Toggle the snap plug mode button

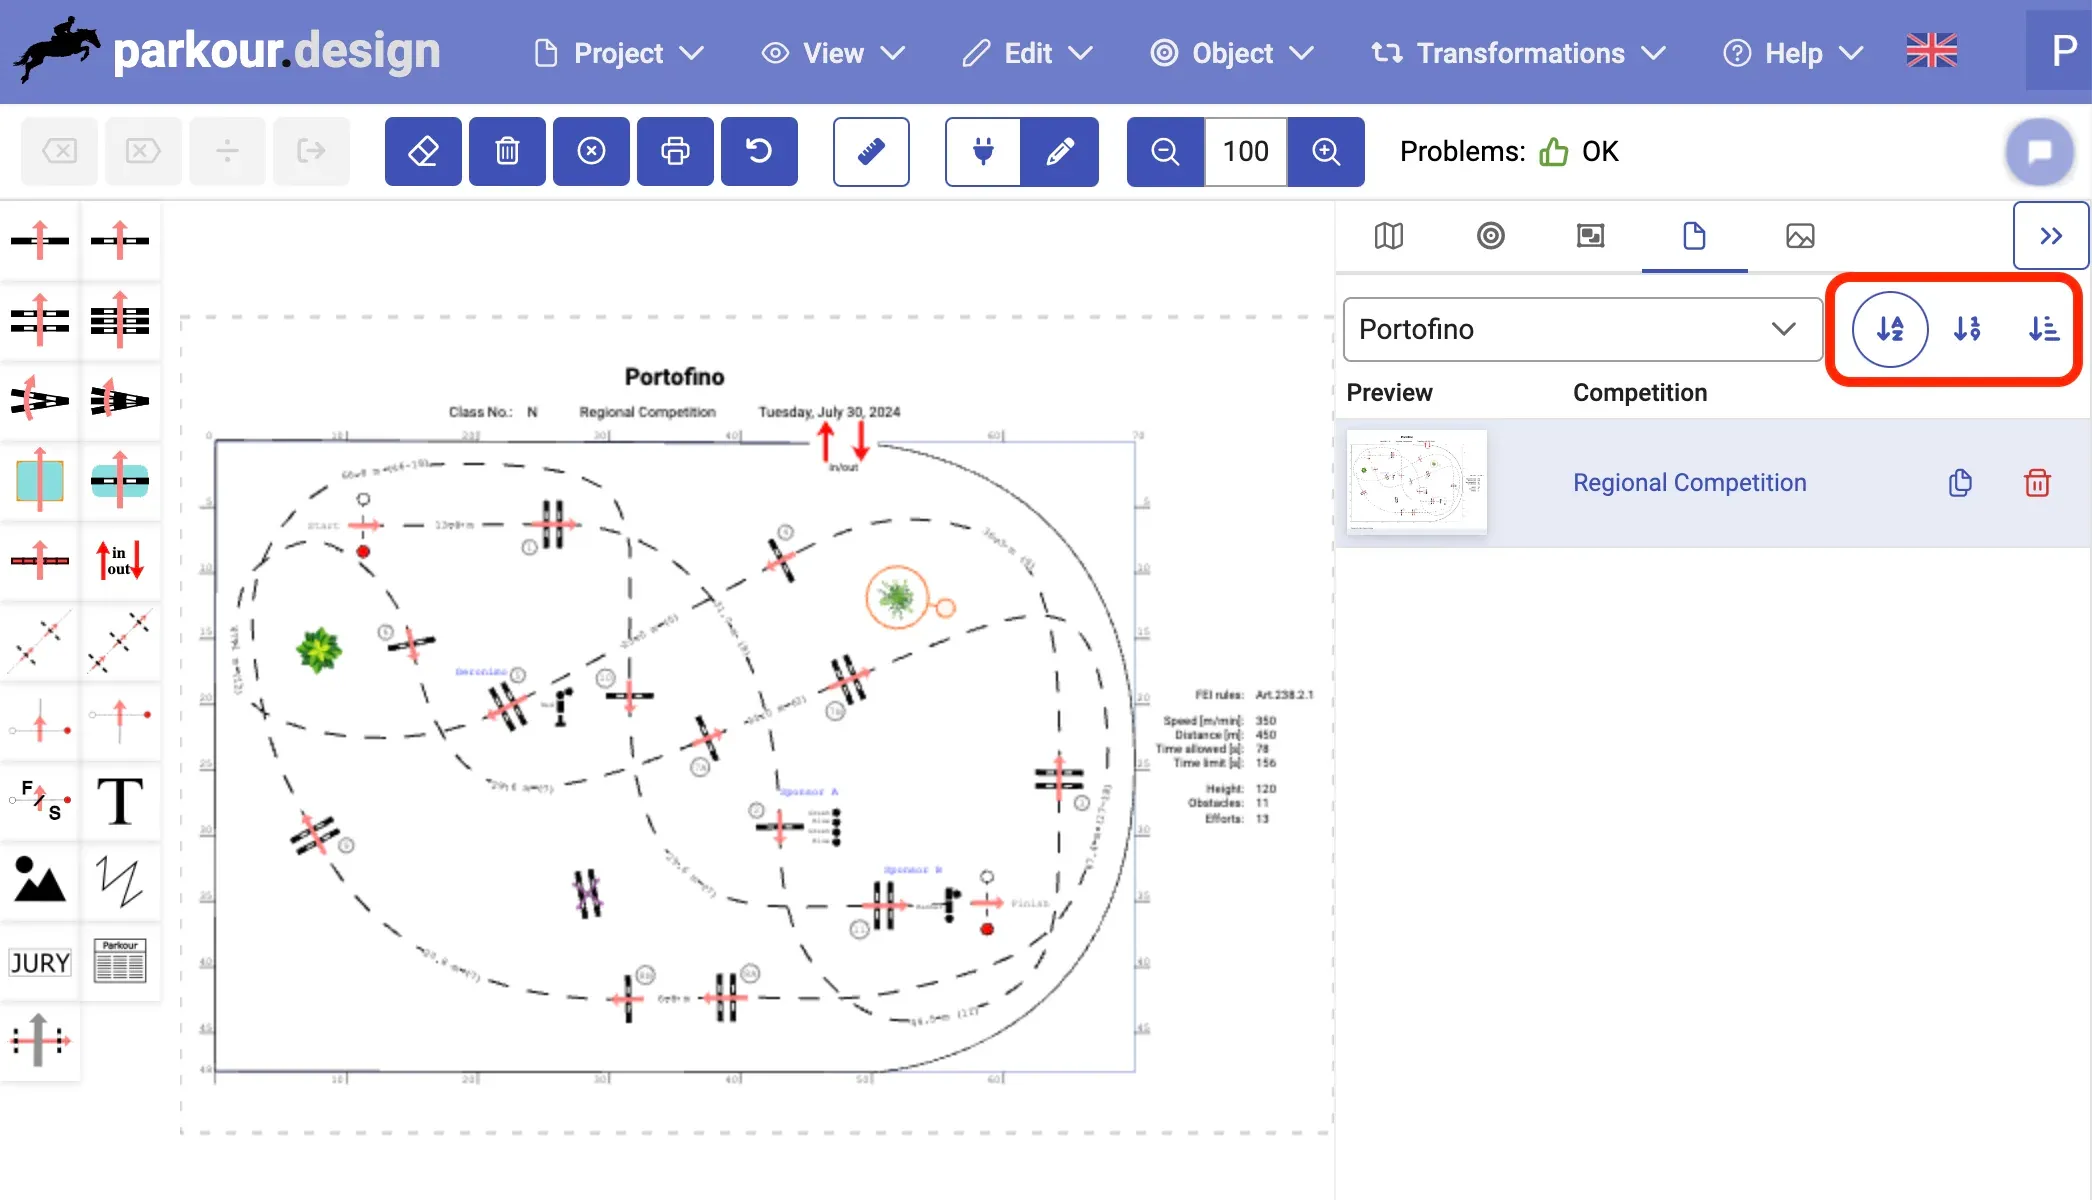click(x=983, y=151)
